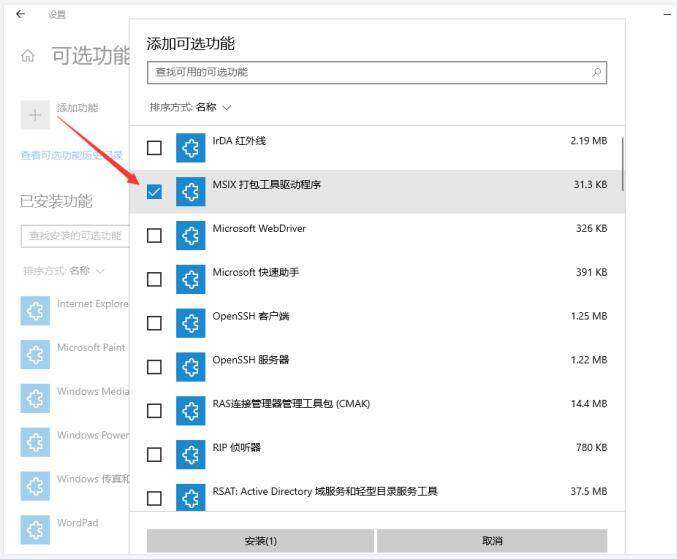Click the RAS连接管理器 (CMAK) feature icon
The width and height of the screenshot is (677, 559).
(x=190, y=411)
